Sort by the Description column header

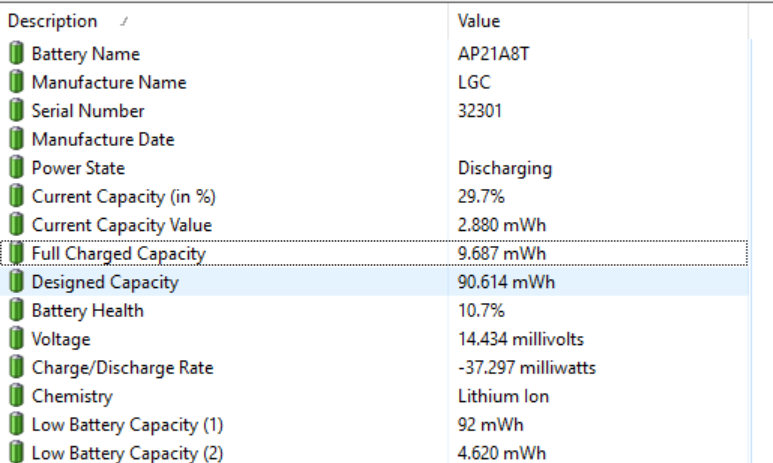point(224,21)
